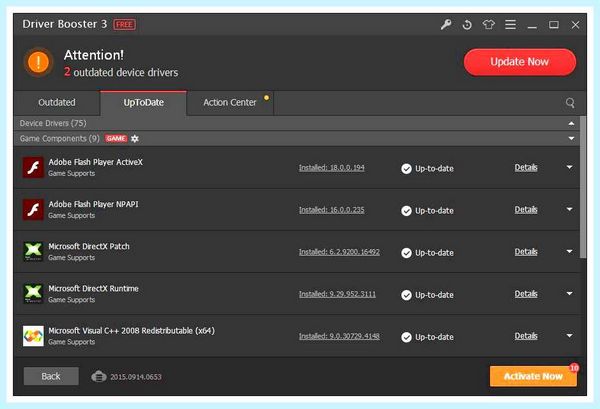
Task: Click database version 2015.0914.0653 text
Action: click(136, 377)
